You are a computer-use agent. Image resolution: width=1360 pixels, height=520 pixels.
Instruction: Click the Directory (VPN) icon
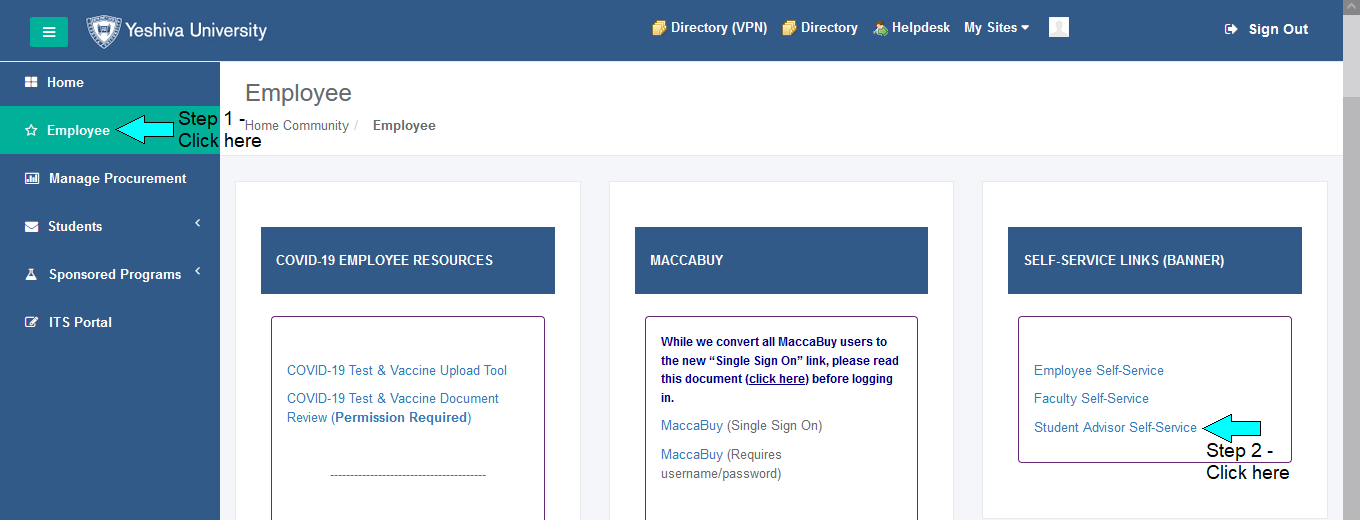coord(659,28)
